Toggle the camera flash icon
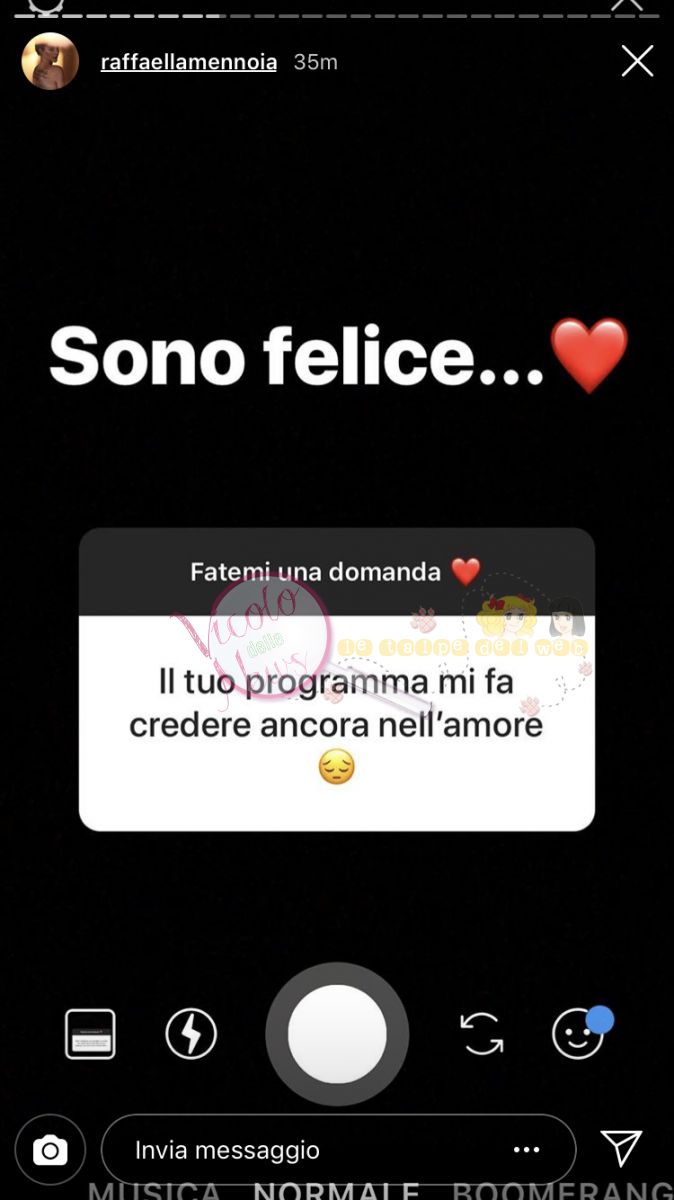The width and height of the screenshot is (674, 1200). coord(191,1034)
